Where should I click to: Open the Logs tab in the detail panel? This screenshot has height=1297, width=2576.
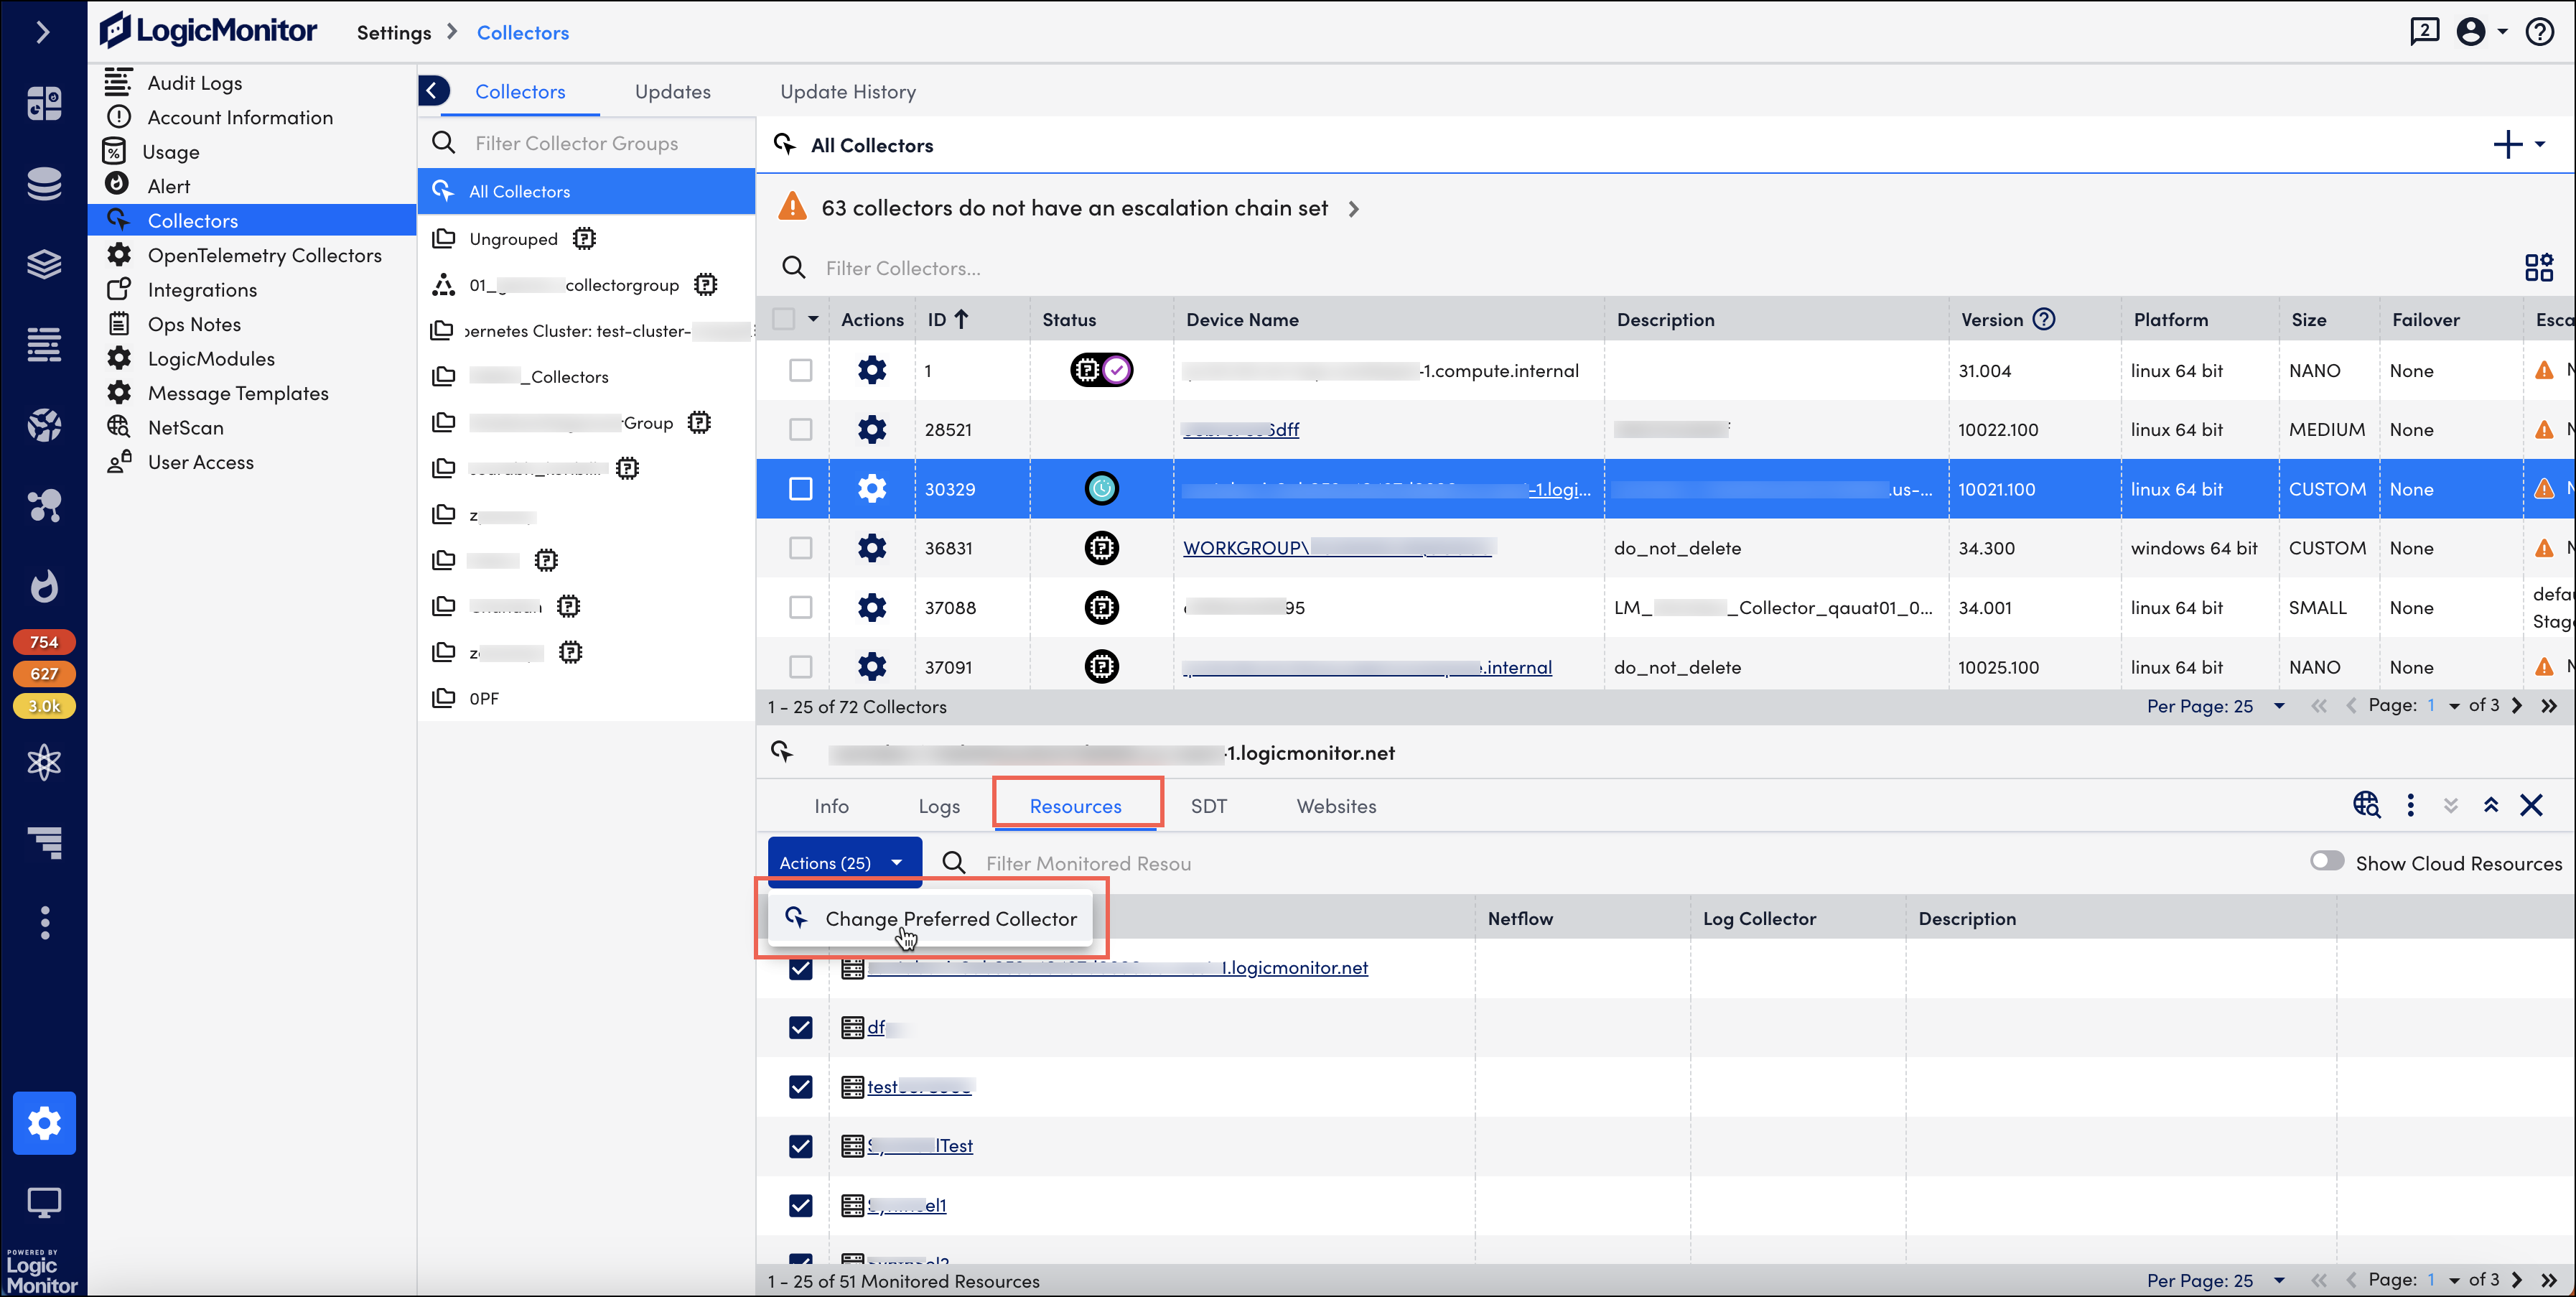[x=939, y=806]
